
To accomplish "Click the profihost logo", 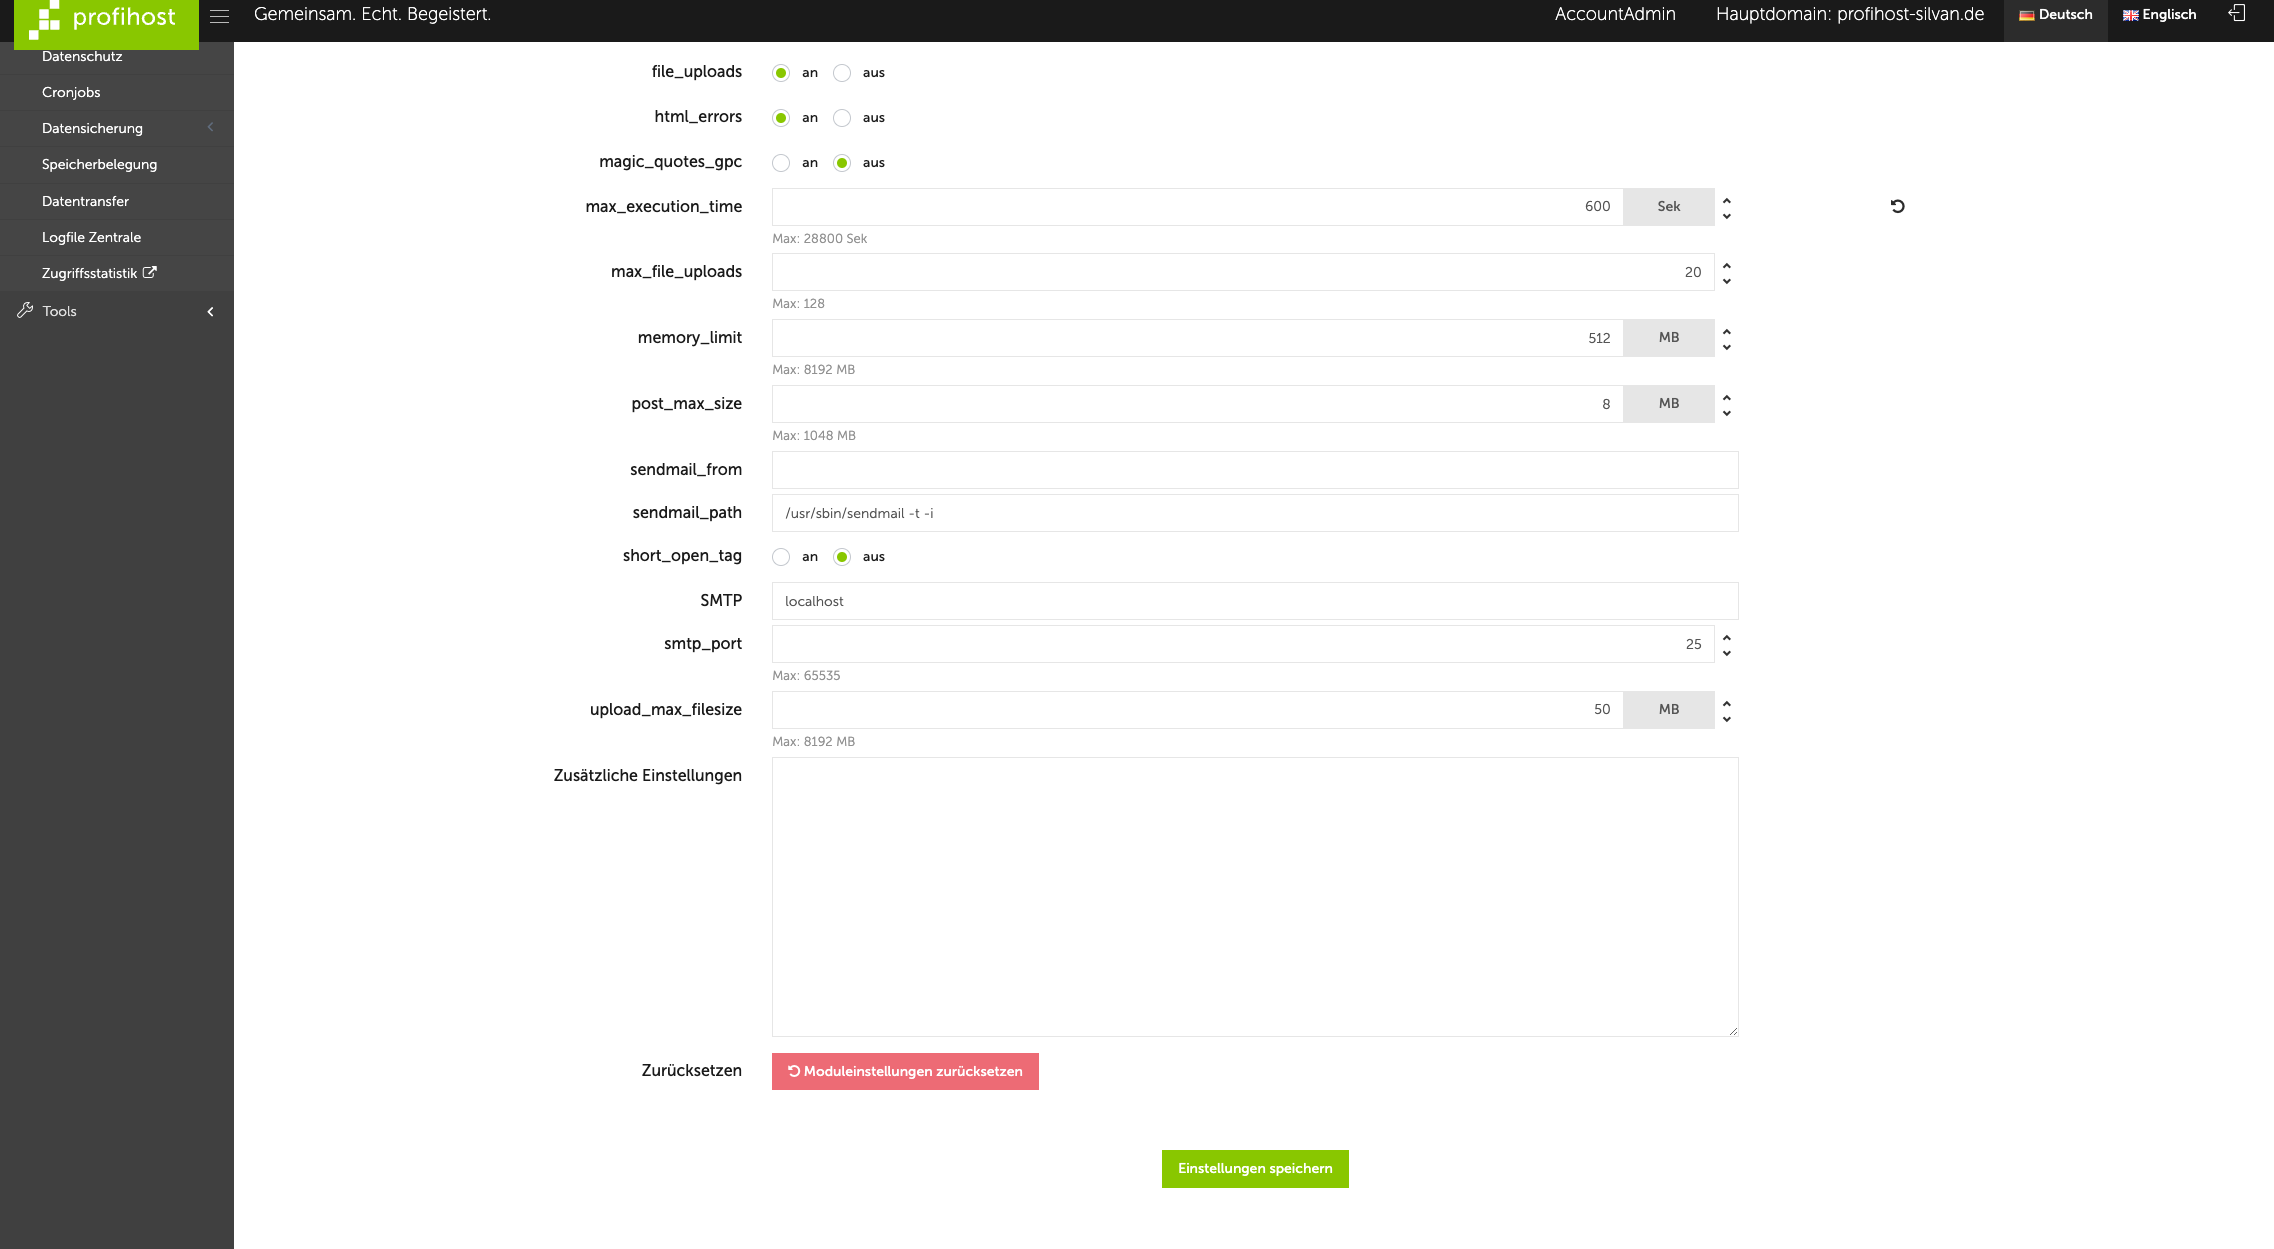I will tap(106, 20).
